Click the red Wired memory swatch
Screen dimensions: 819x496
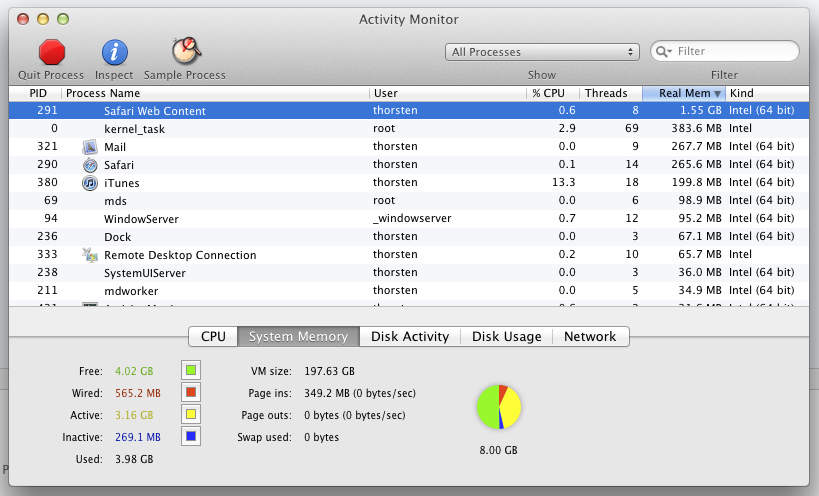(x=191, y=392)
